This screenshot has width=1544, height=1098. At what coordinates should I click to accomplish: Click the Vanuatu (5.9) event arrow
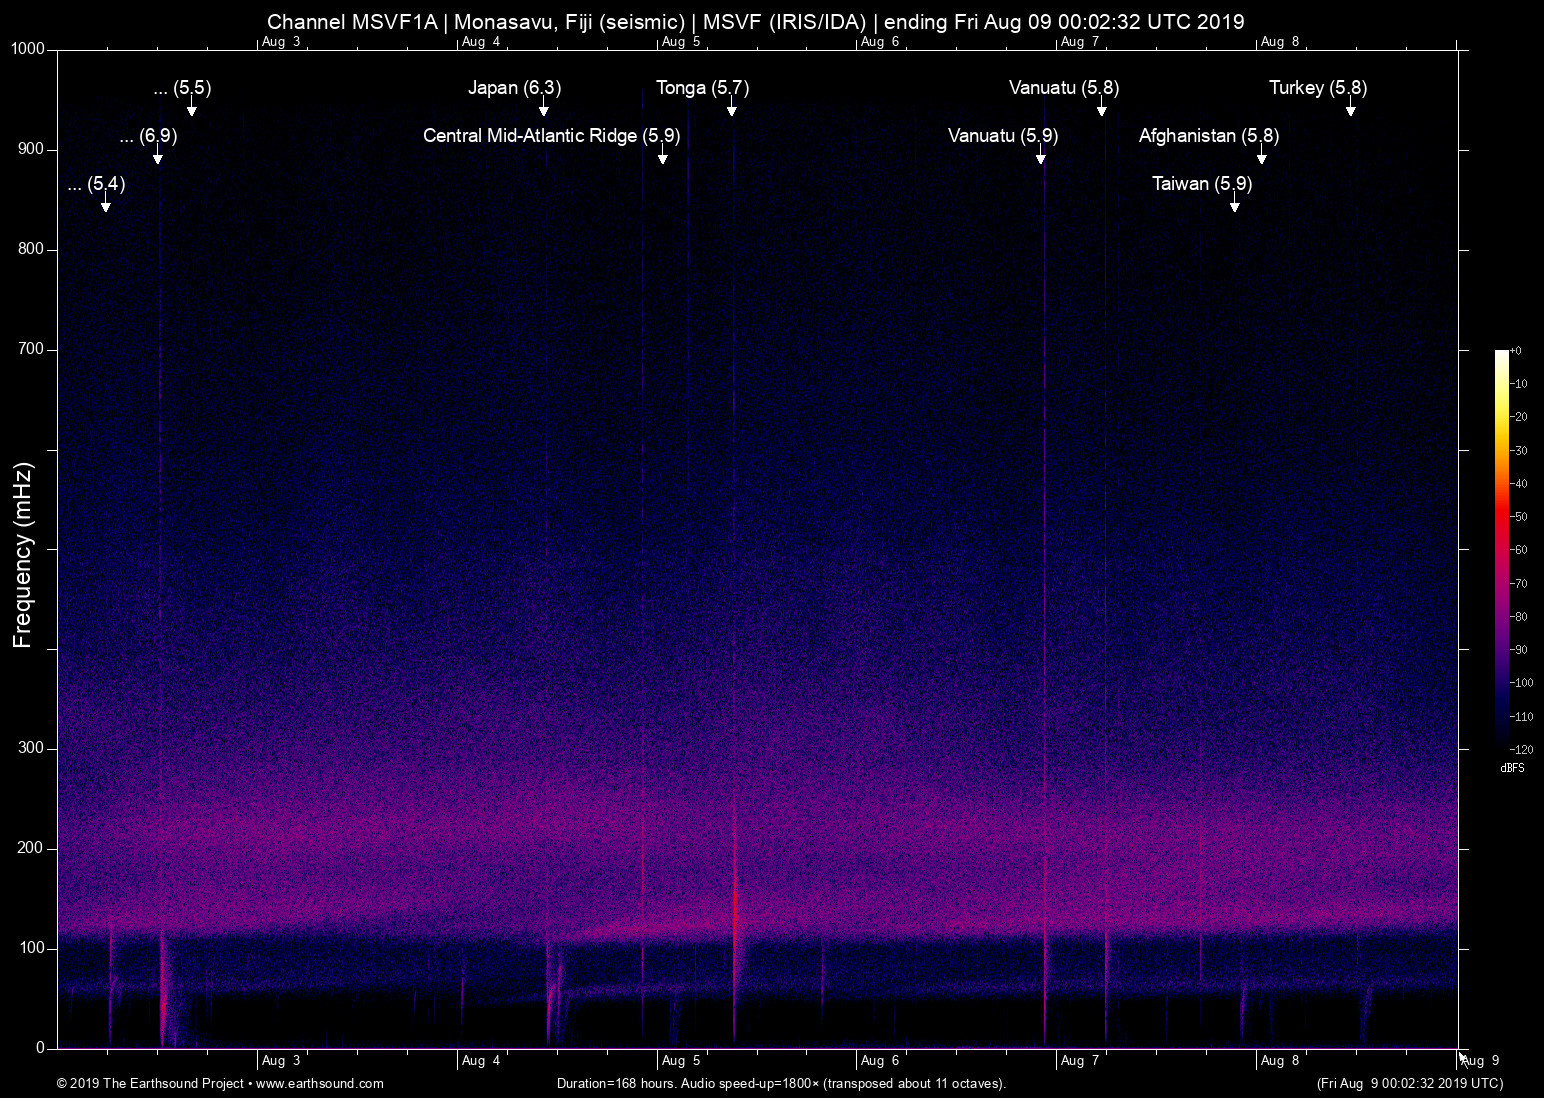point(1043,158)
